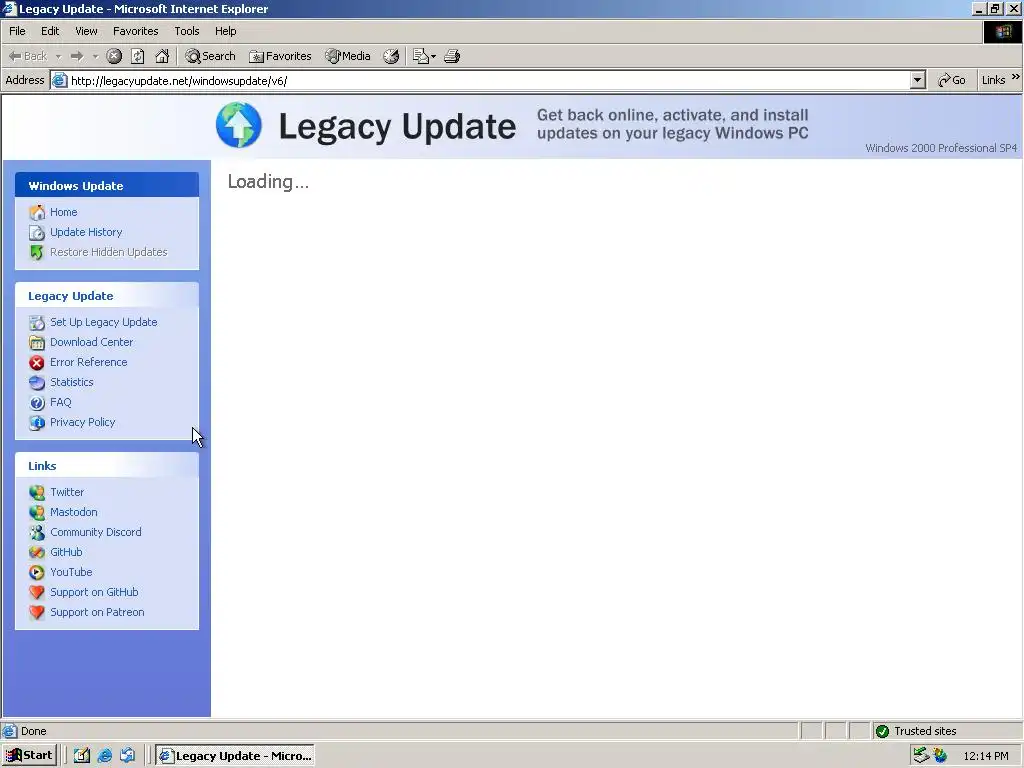
Task: Click the Support on GitHub heart icon
Action: [37, 592]
